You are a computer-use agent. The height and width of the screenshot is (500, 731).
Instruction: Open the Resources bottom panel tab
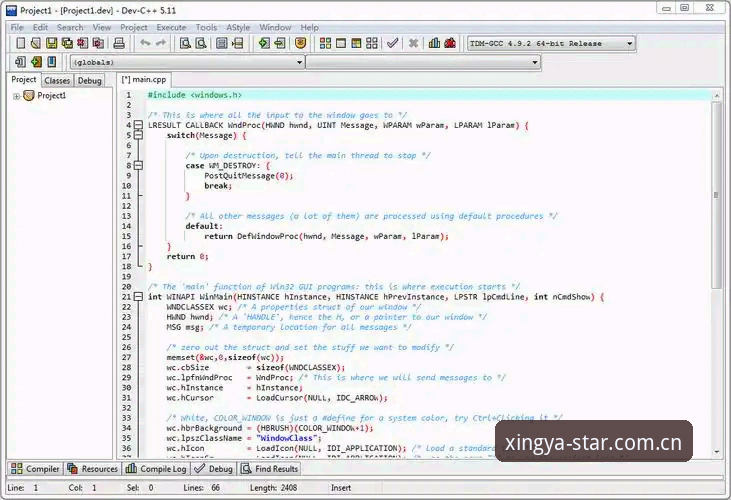pos(93,469)
